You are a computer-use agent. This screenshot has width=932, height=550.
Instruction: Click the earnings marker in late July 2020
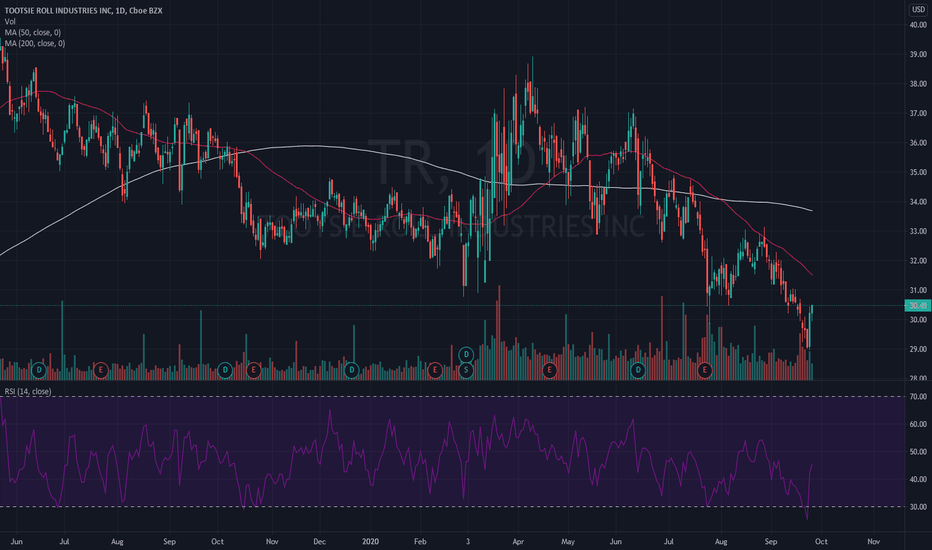[704, 370]
